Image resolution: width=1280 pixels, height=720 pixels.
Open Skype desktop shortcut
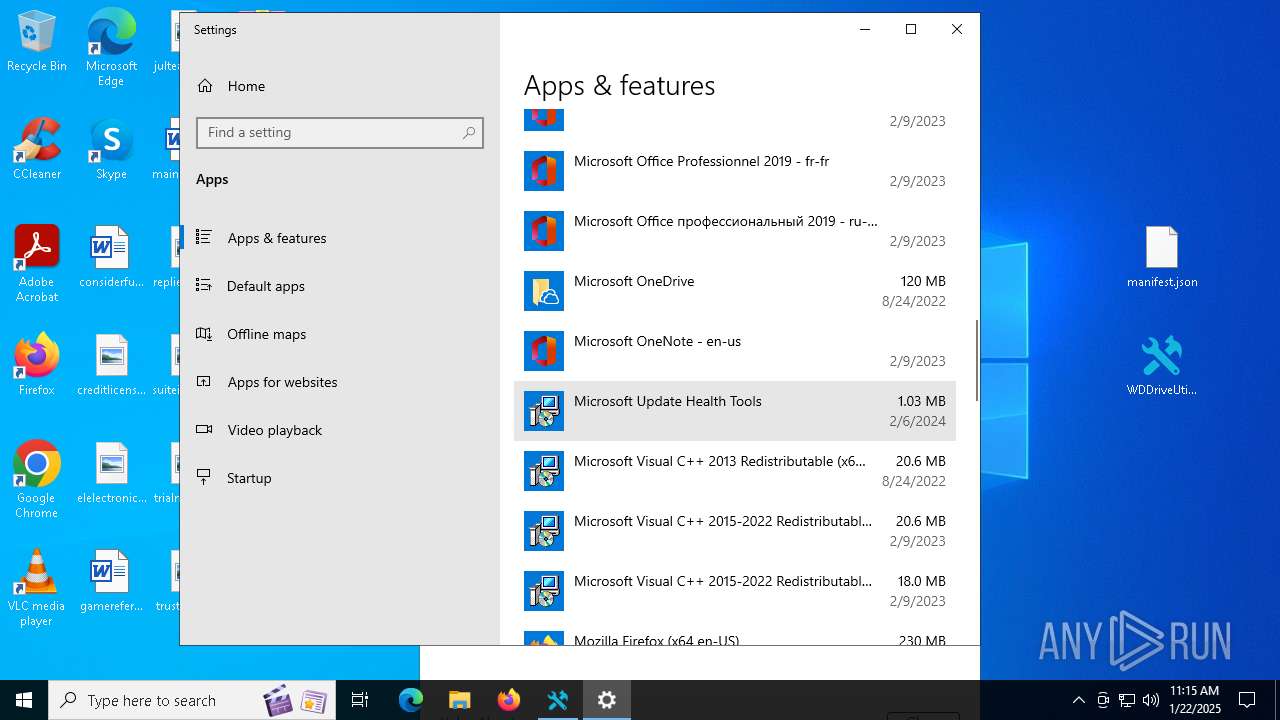(111, 150)
